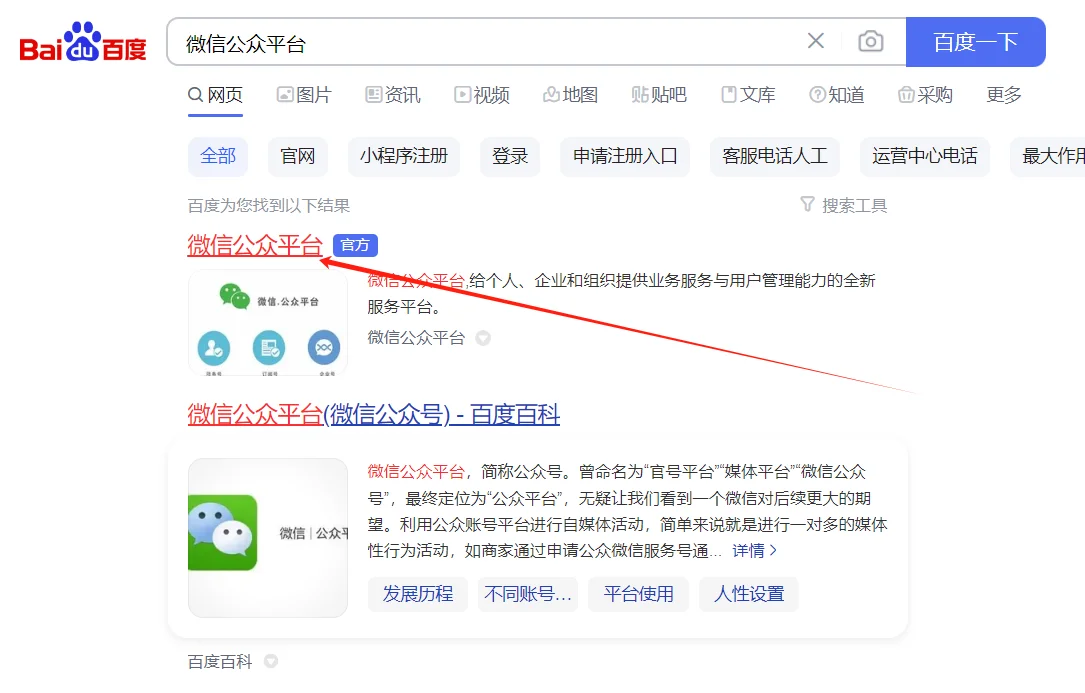
Task: Open the 文库 tab
Action: pyautogui.click(x=748, y=95)
